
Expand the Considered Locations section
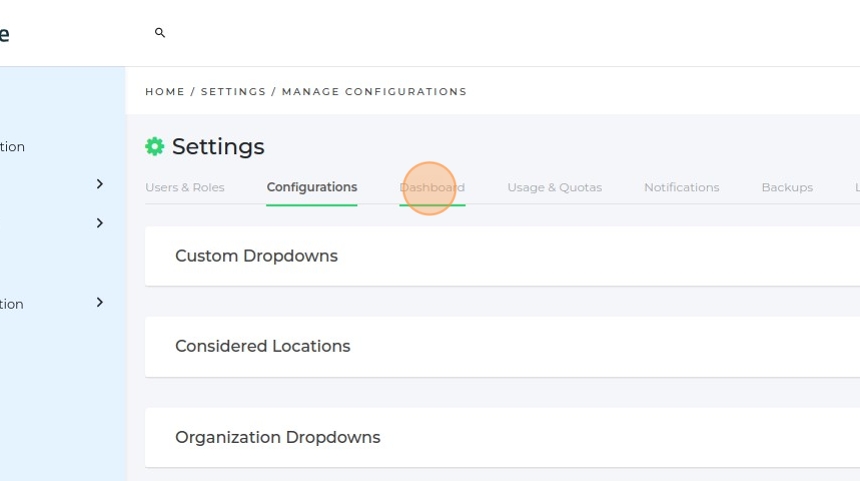pyautogui.click(x=263, y=347)
